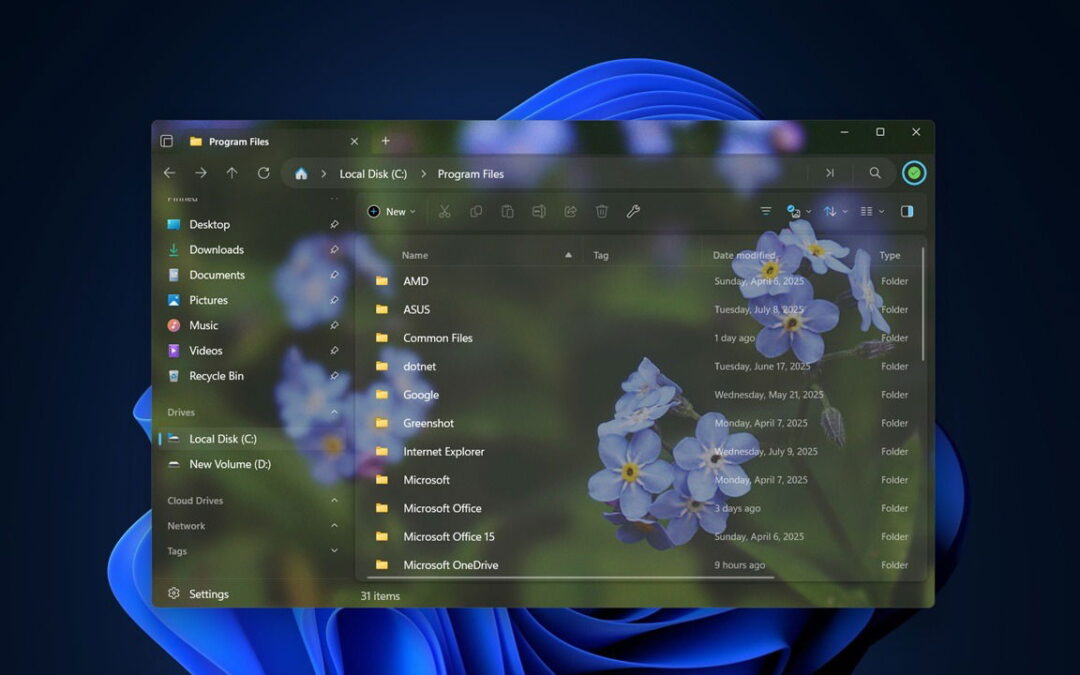
Task: Go up one directory level
Action: coord(232,173)
